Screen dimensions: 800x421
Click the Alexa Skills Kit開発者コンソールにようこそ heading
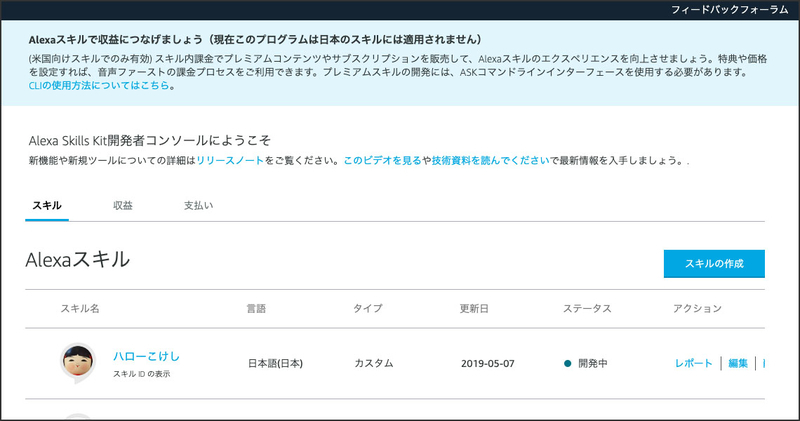(149, 140)
